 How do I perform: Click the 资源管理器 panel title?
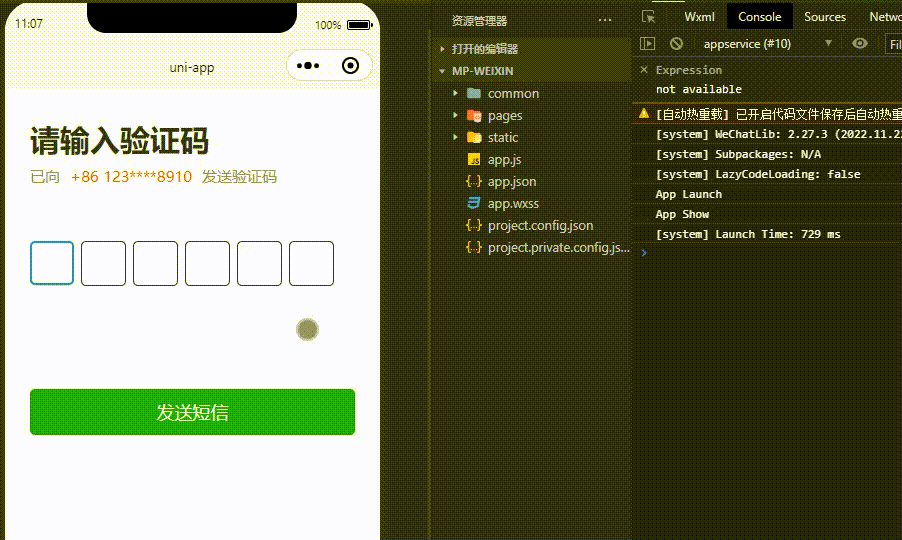click(479, 21)
